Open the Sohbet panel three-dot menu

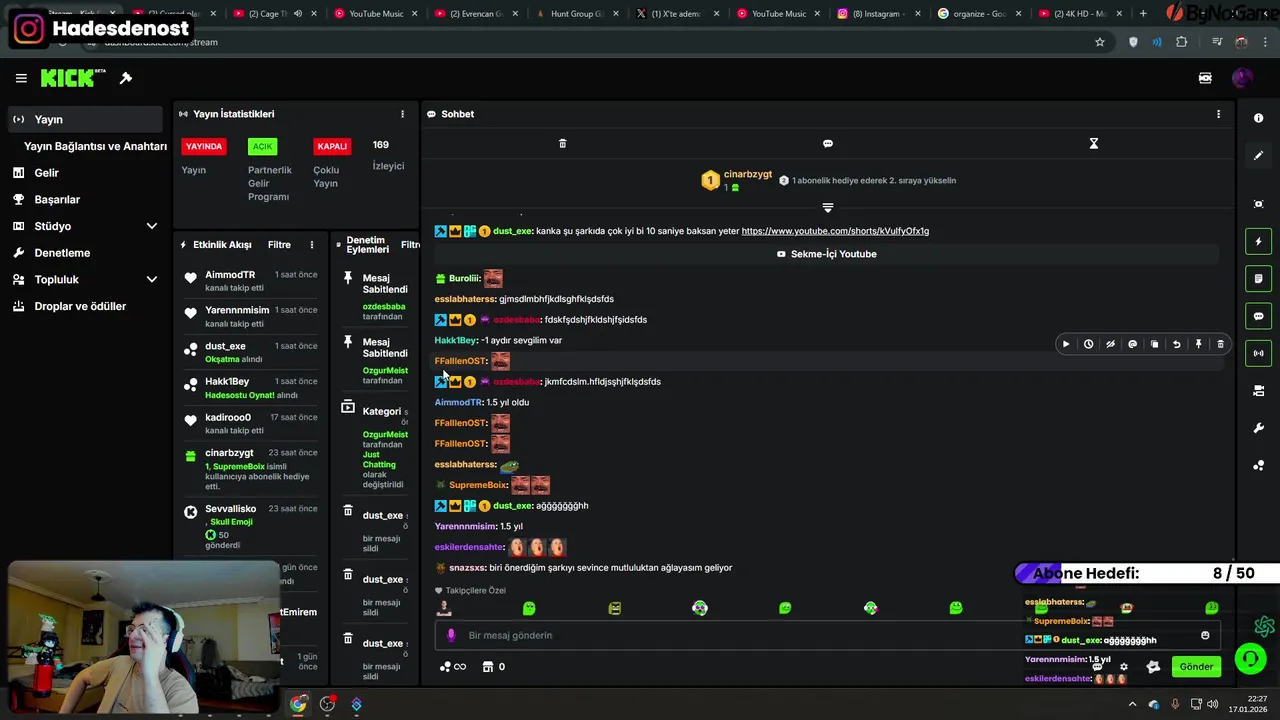click(x=1218, y=114)
